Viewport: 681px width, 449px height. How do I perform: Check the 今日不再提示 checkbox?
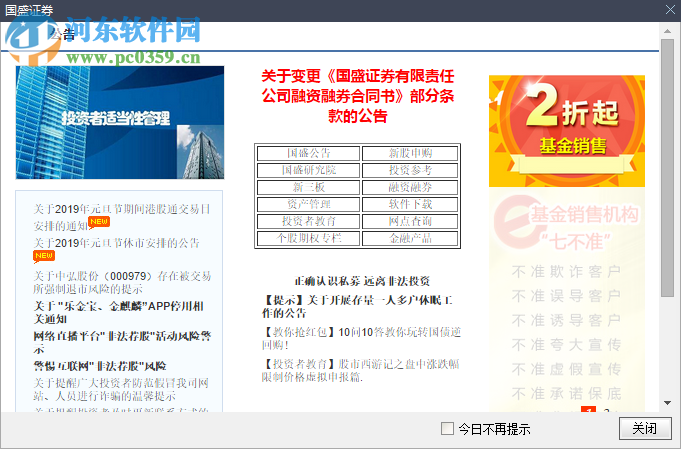point(447,429)
